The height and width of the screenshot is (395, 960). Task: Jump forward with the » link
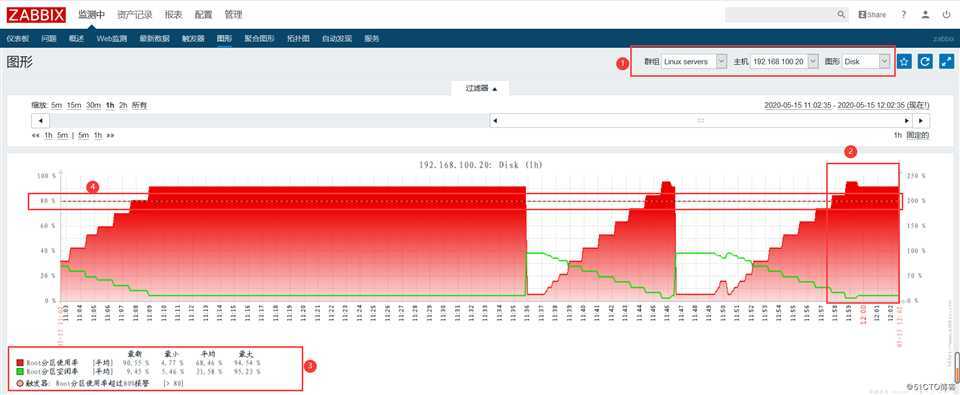pos(110,135)
